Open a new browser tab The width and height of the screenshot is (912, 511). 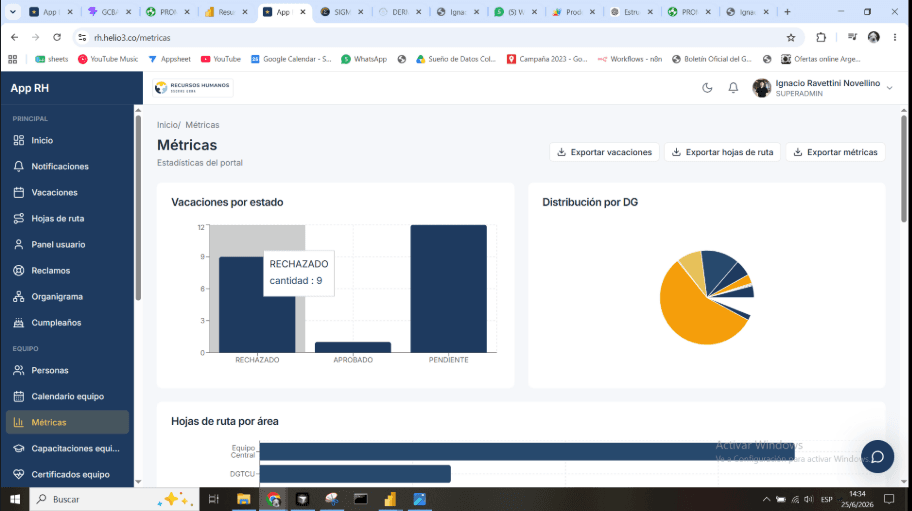788,12
